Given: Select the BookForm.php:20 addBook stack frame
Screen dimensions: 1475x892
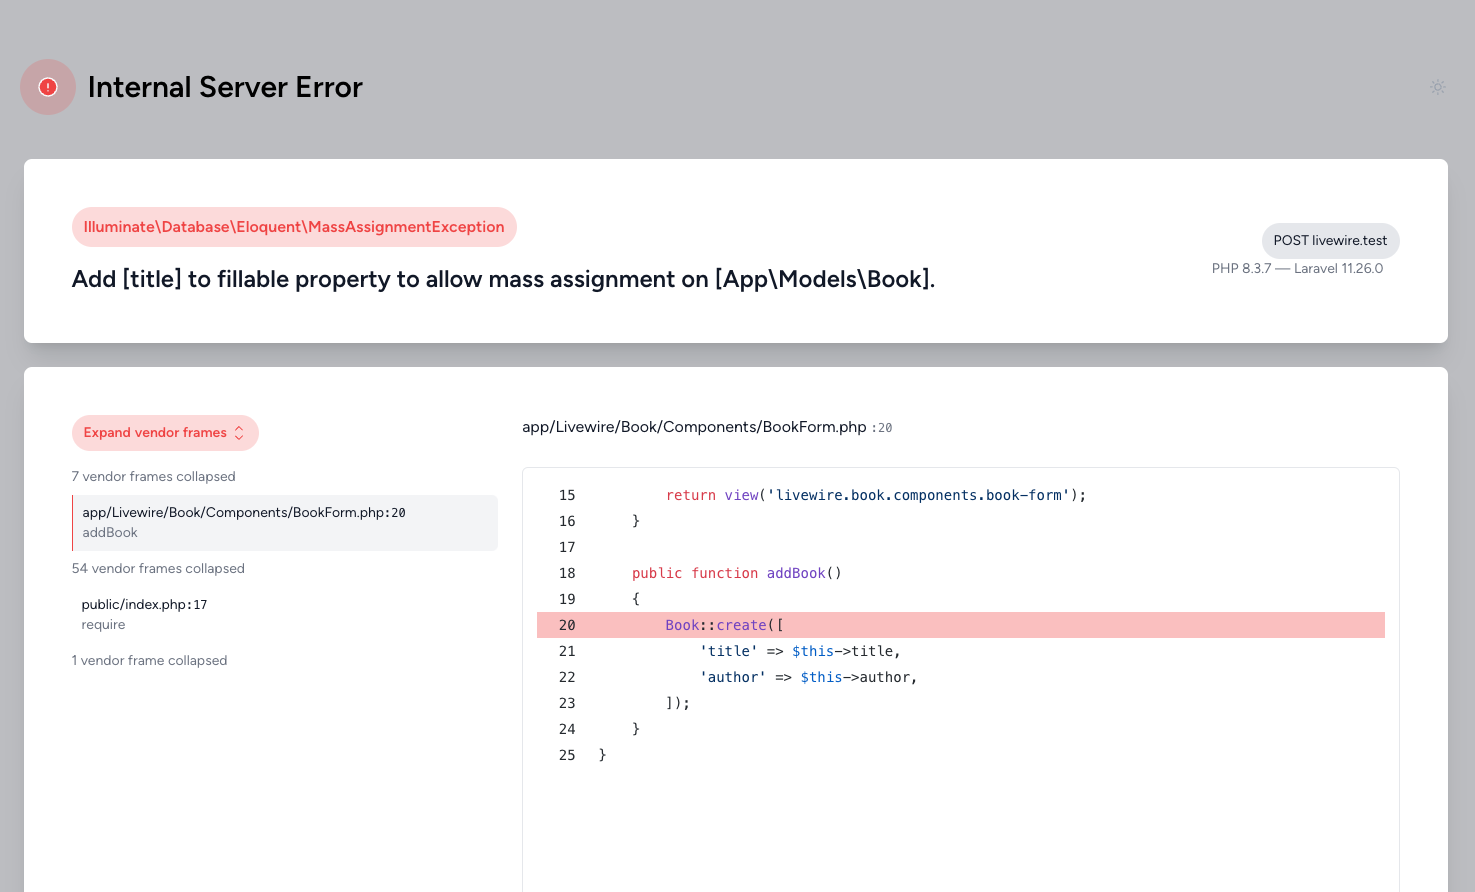Looking at the screenshot, I should pos(285,523).
